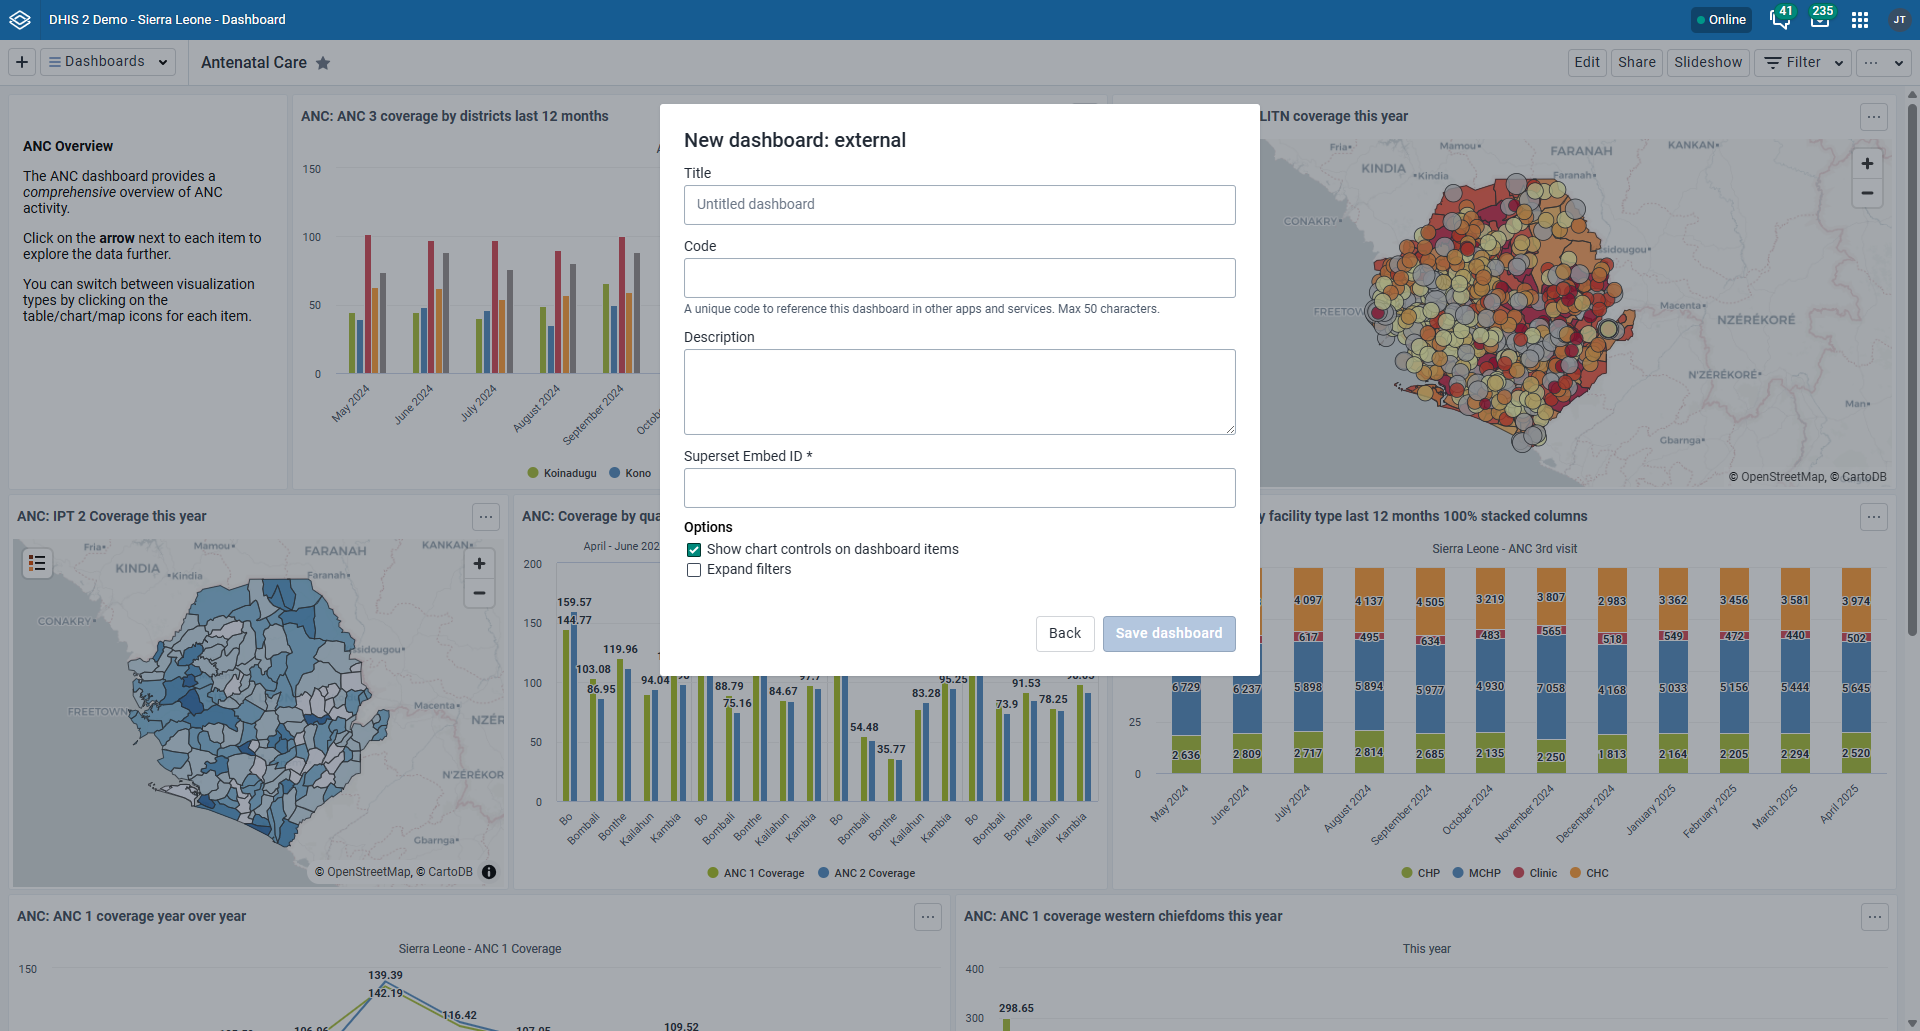
Task: Click the plus icon to add dashboard
Action: [22, 62]
